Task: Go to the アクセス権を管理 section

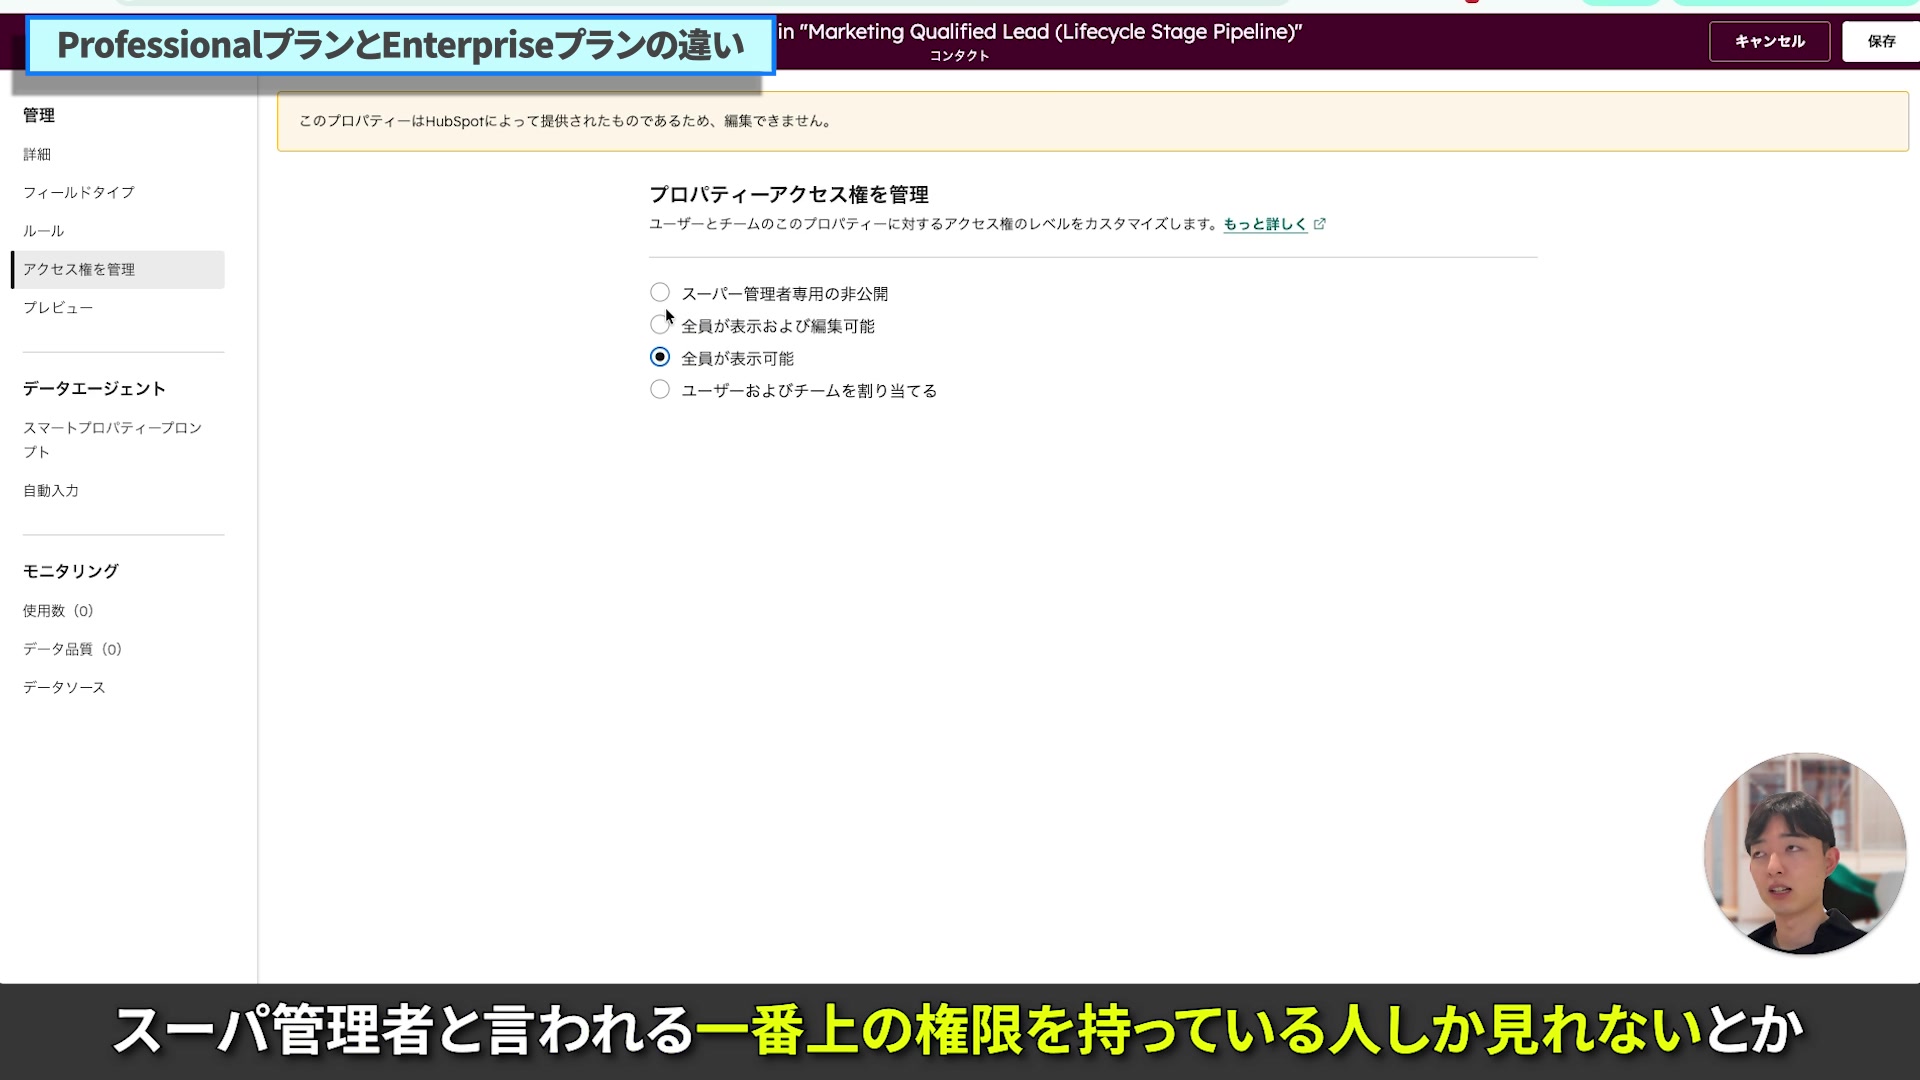Action: point(77,269)
